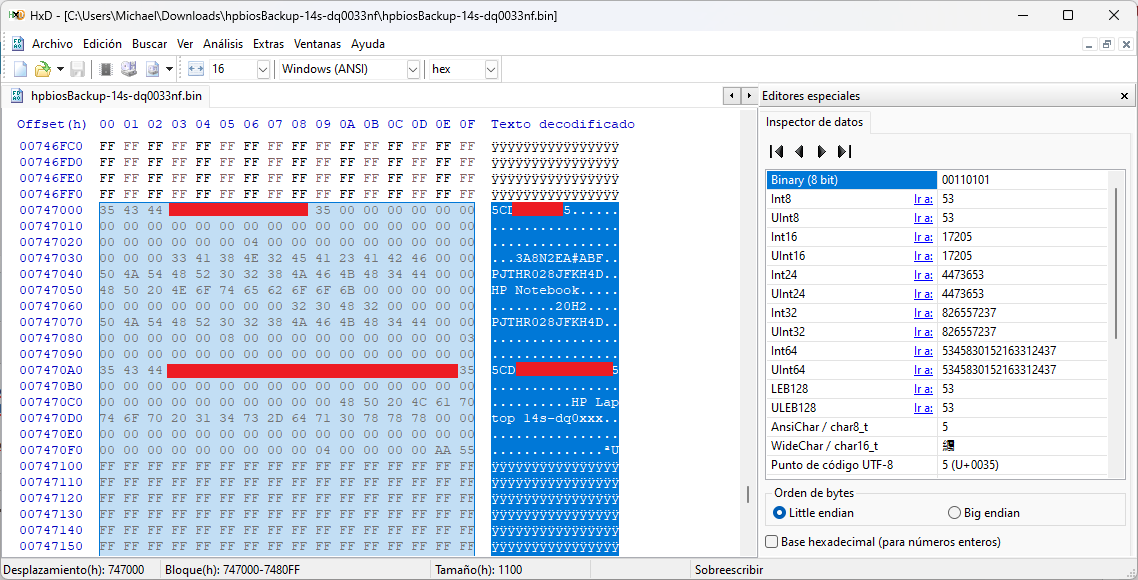Click the Offset(h) column header

(x=52, y=124)
